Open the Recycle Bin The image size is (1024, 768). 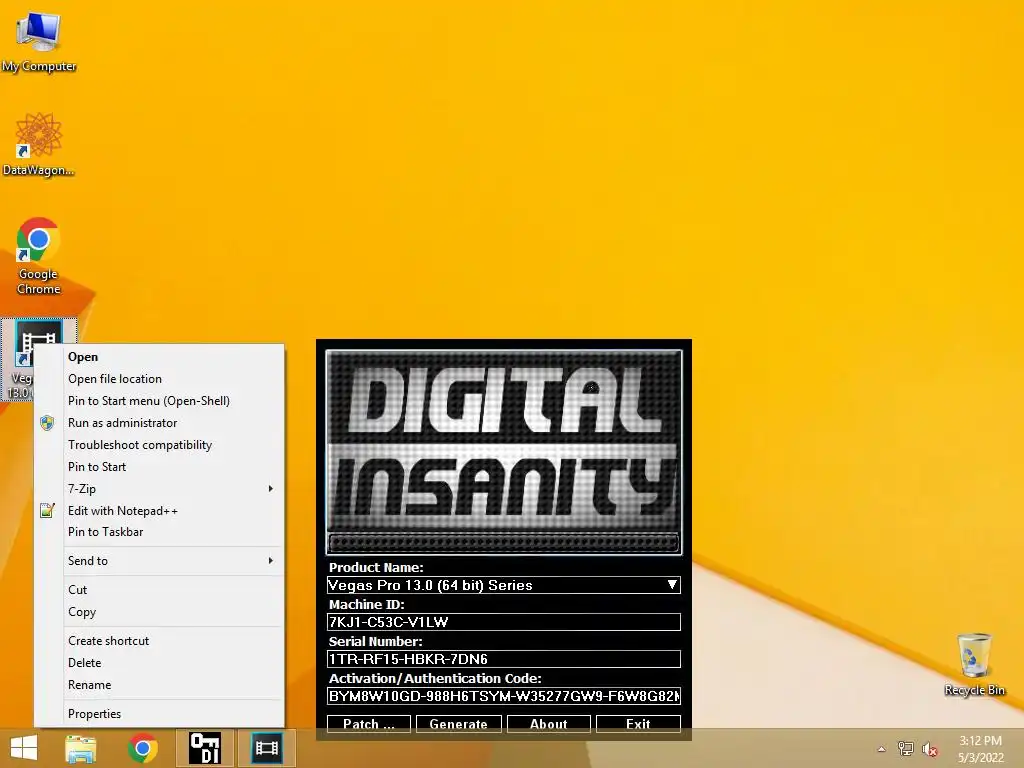(x=974, y=664)
